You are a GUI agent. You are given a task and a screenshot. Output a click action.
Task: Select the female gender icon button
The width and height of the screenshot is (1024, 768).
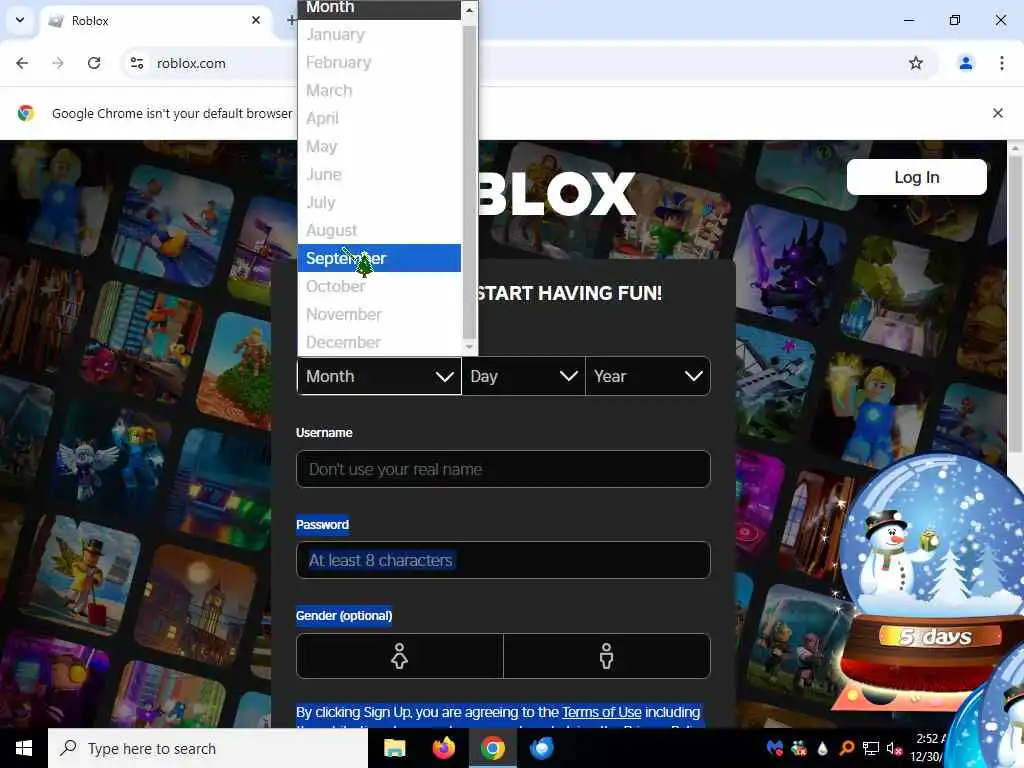pos(400,656)
